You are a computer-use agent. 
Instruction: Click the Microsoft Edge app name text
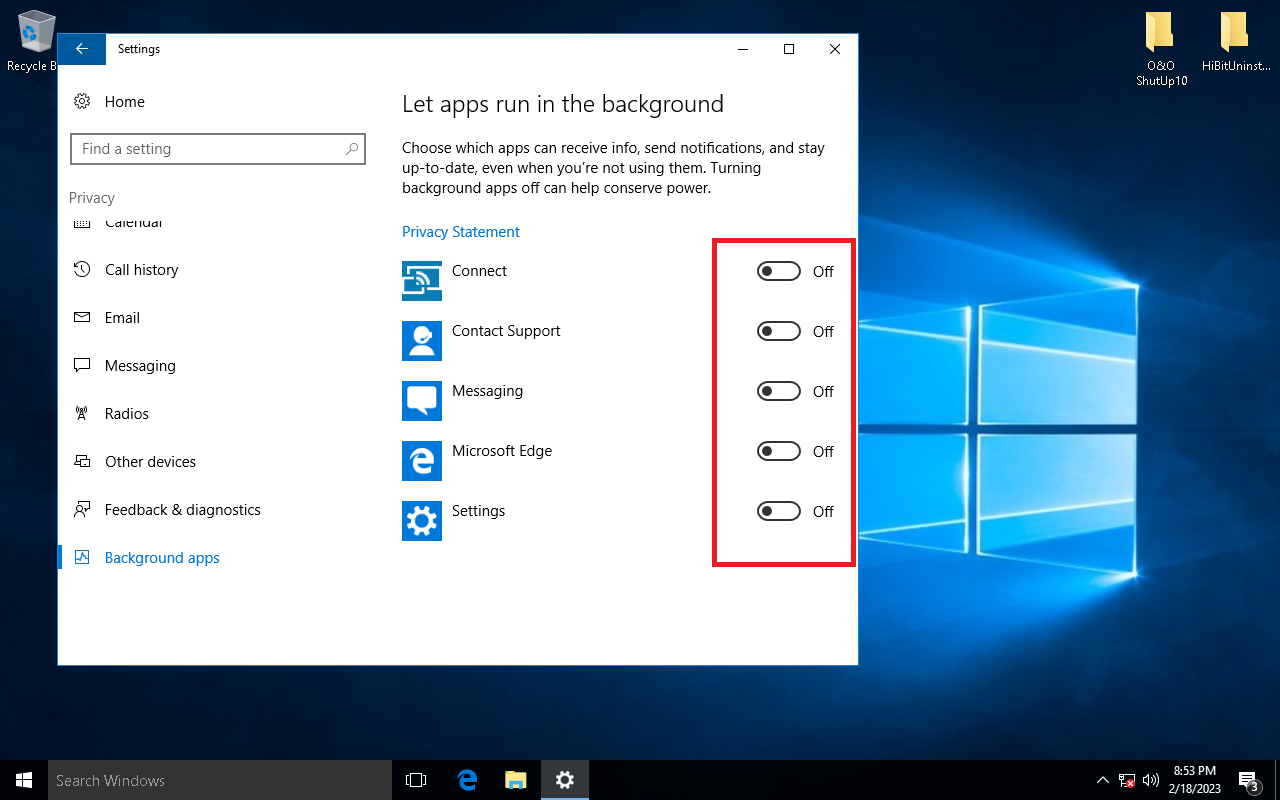tap(502, 451)
